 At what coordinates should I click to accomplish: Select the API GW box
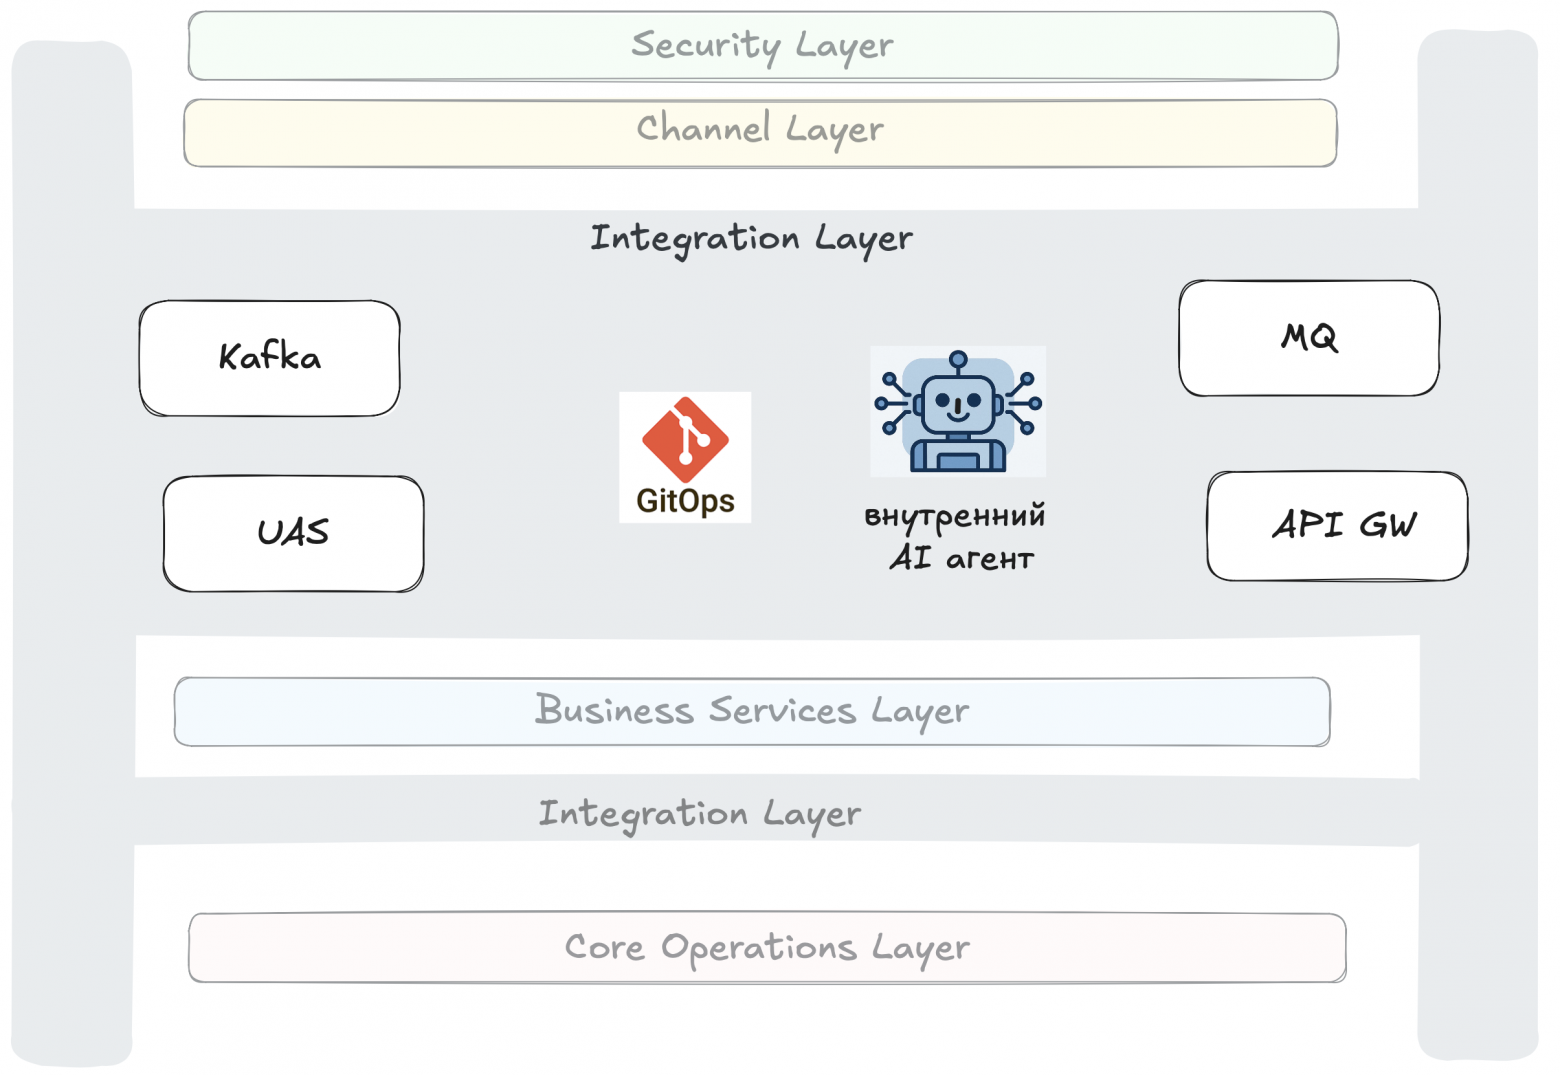click(1338, 526)
